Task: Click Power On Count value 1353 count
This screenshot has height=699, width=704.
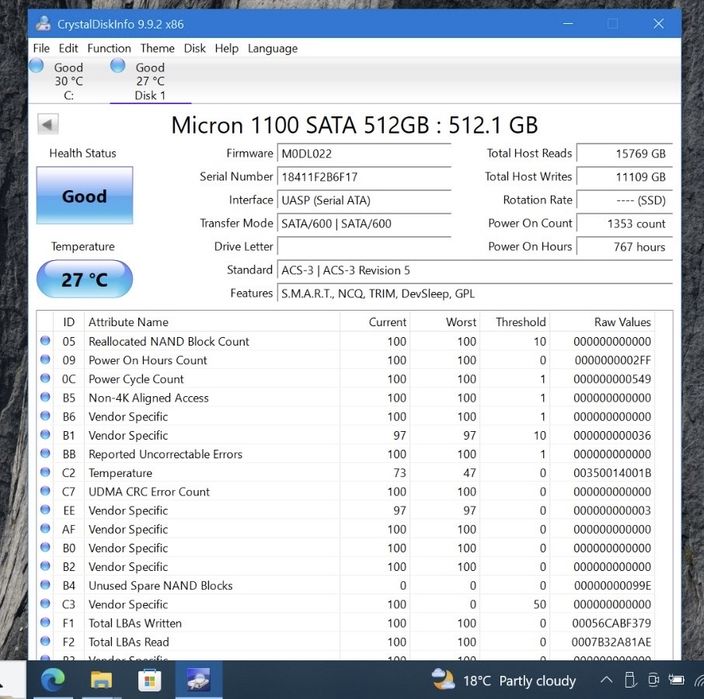Action: [x=624, y=224]
